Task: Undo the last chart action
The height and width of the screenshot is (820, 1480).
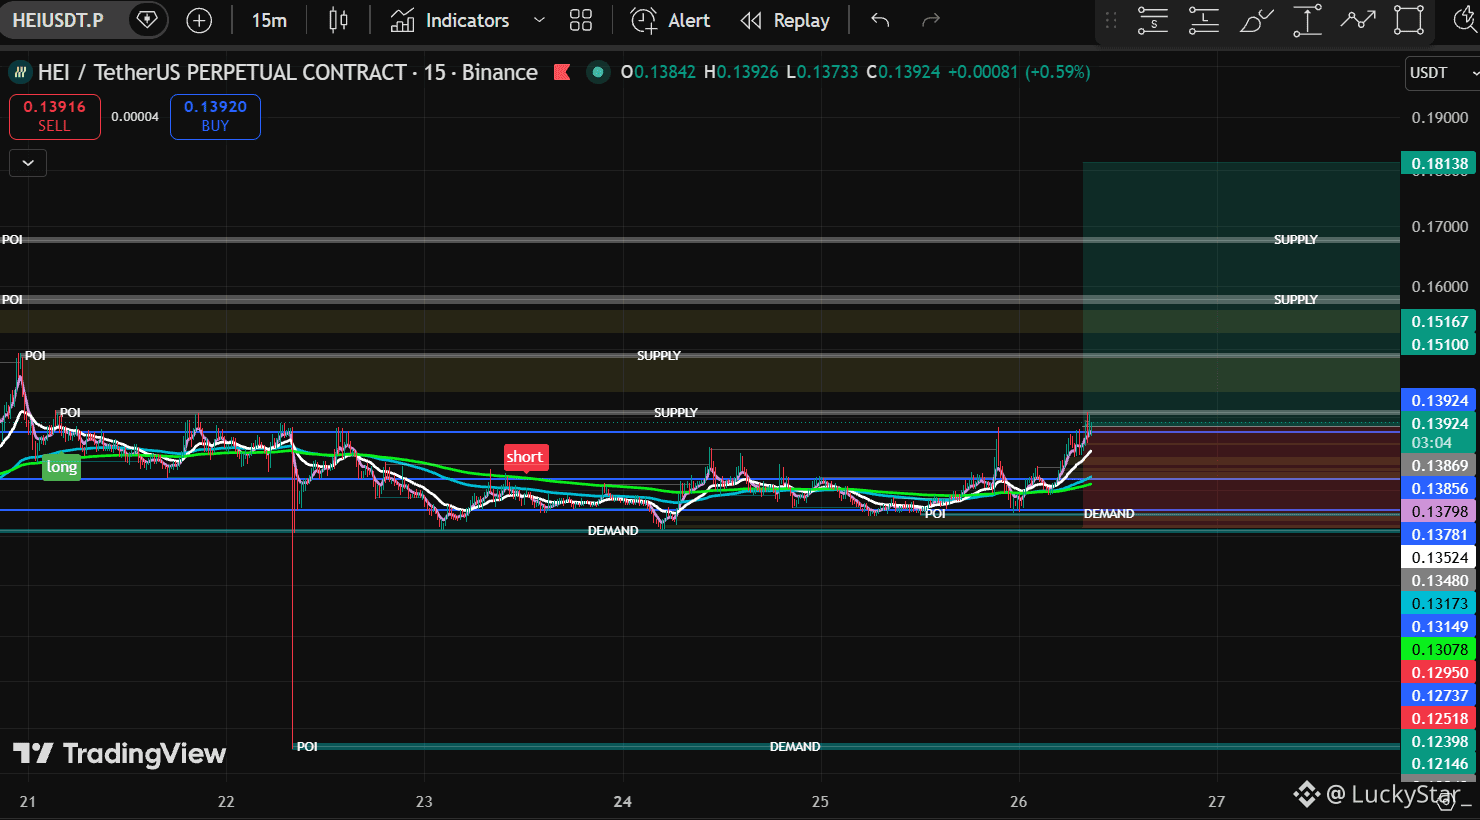Action: (880, 20)
